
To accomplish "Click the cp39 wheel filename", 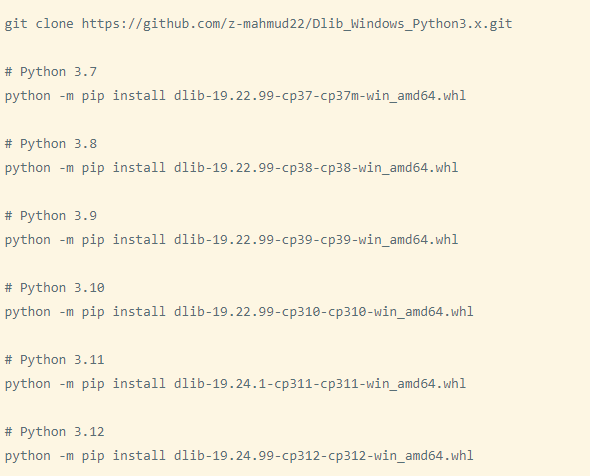I will point(316,240).
